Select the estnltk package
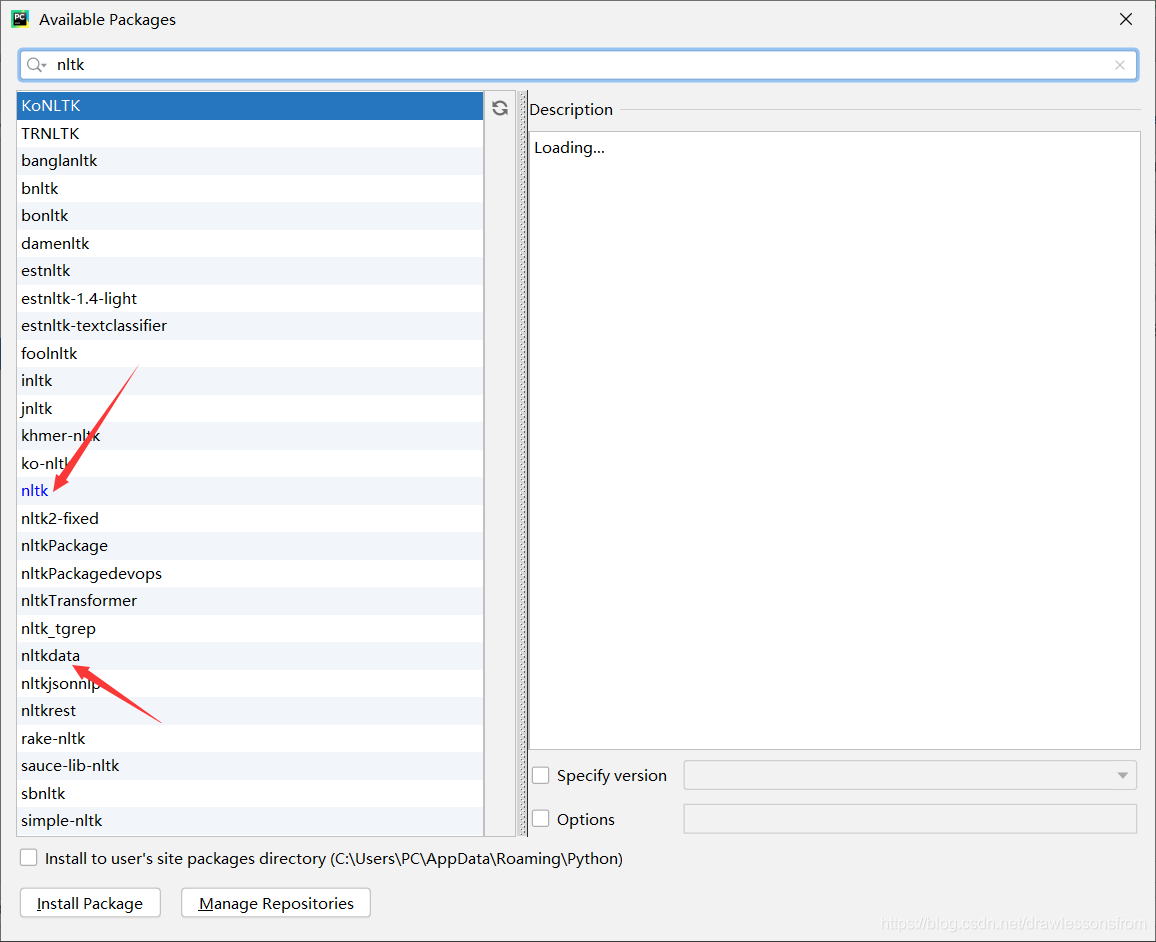The image size is (1156, 942). click(250, 271)
